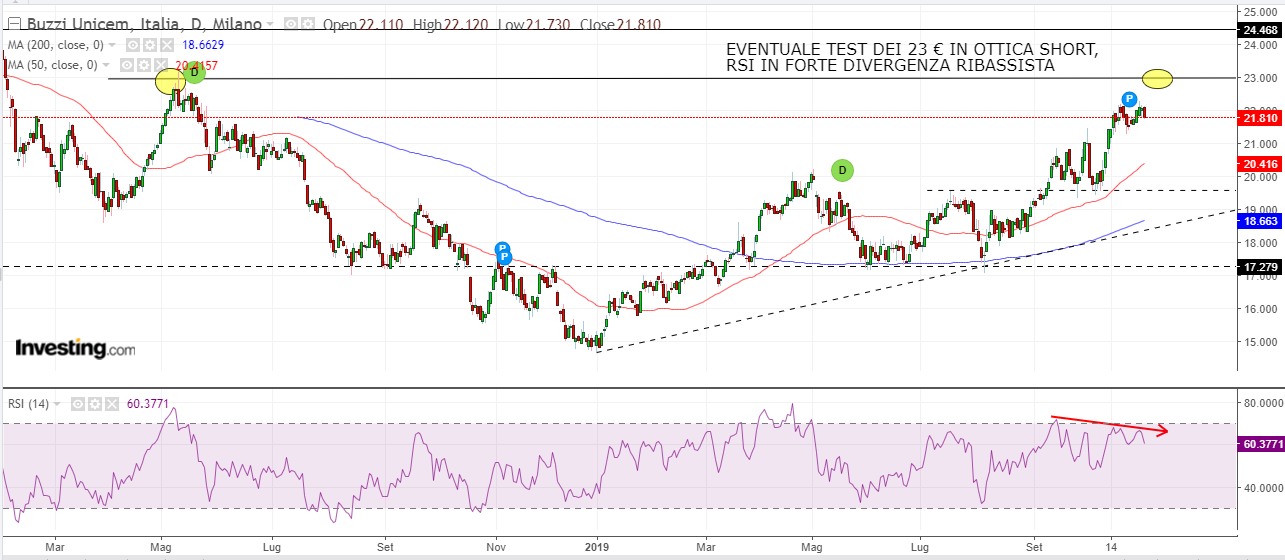Open MA 50 indicator settings gear
The image size is (1285, 560).
pyautogui.click(x=144, y=65)
